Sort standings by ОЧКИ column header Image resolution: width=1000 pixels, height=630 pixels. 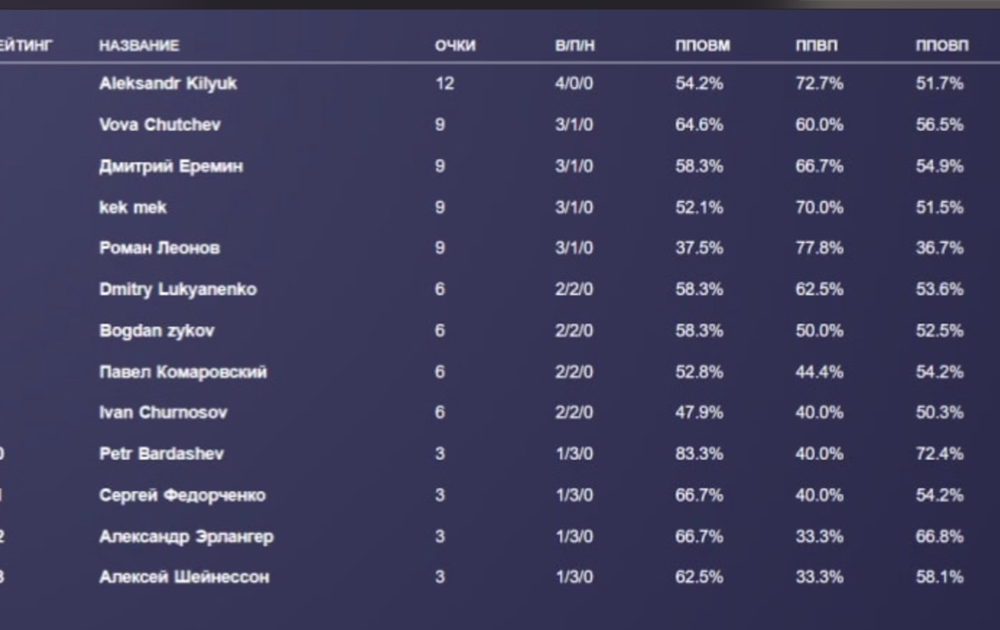tap(455, 46)
